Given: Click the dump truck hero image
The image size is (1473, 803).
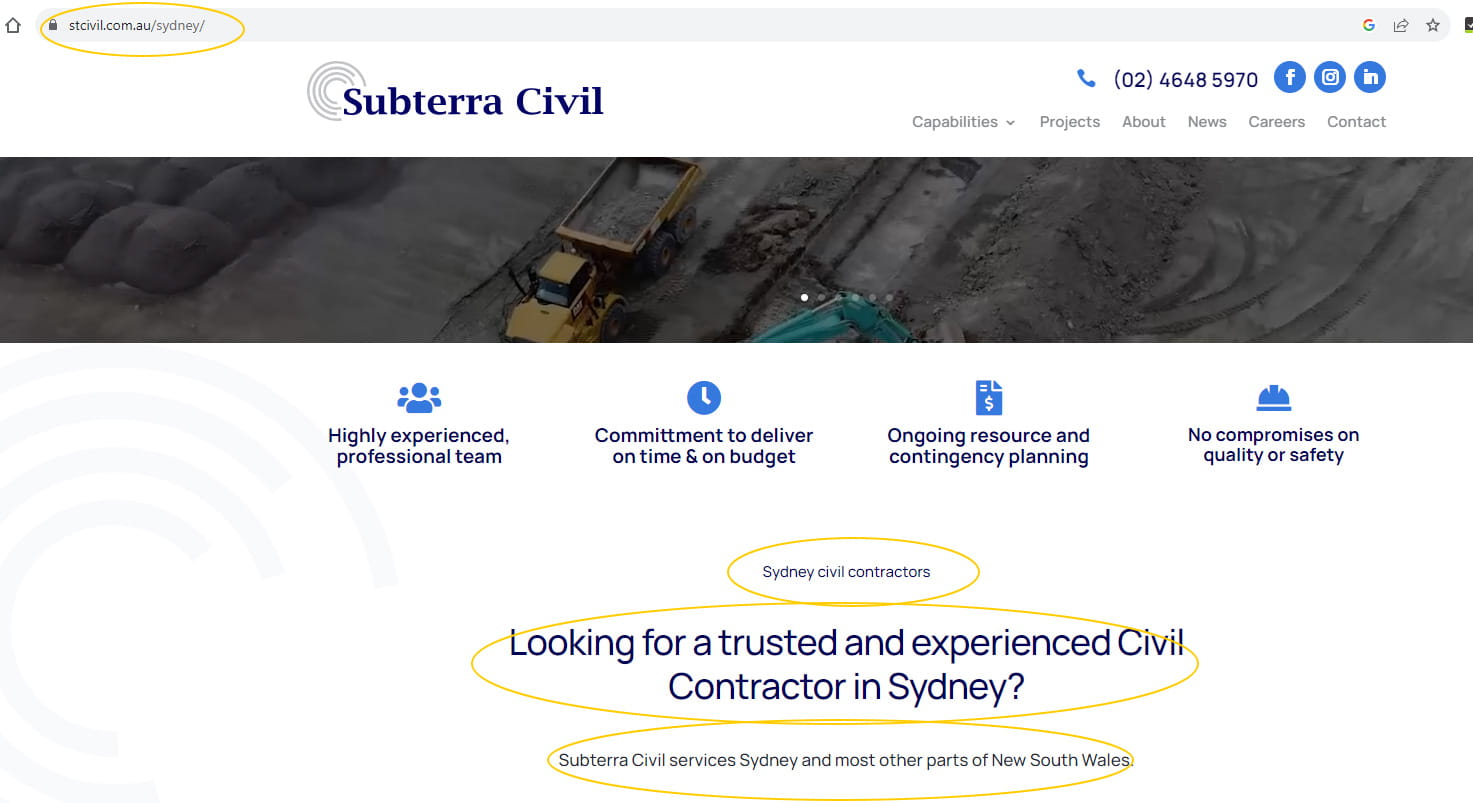Looking at the screenshot, I should pyautogui.click(x=736, y=250).
